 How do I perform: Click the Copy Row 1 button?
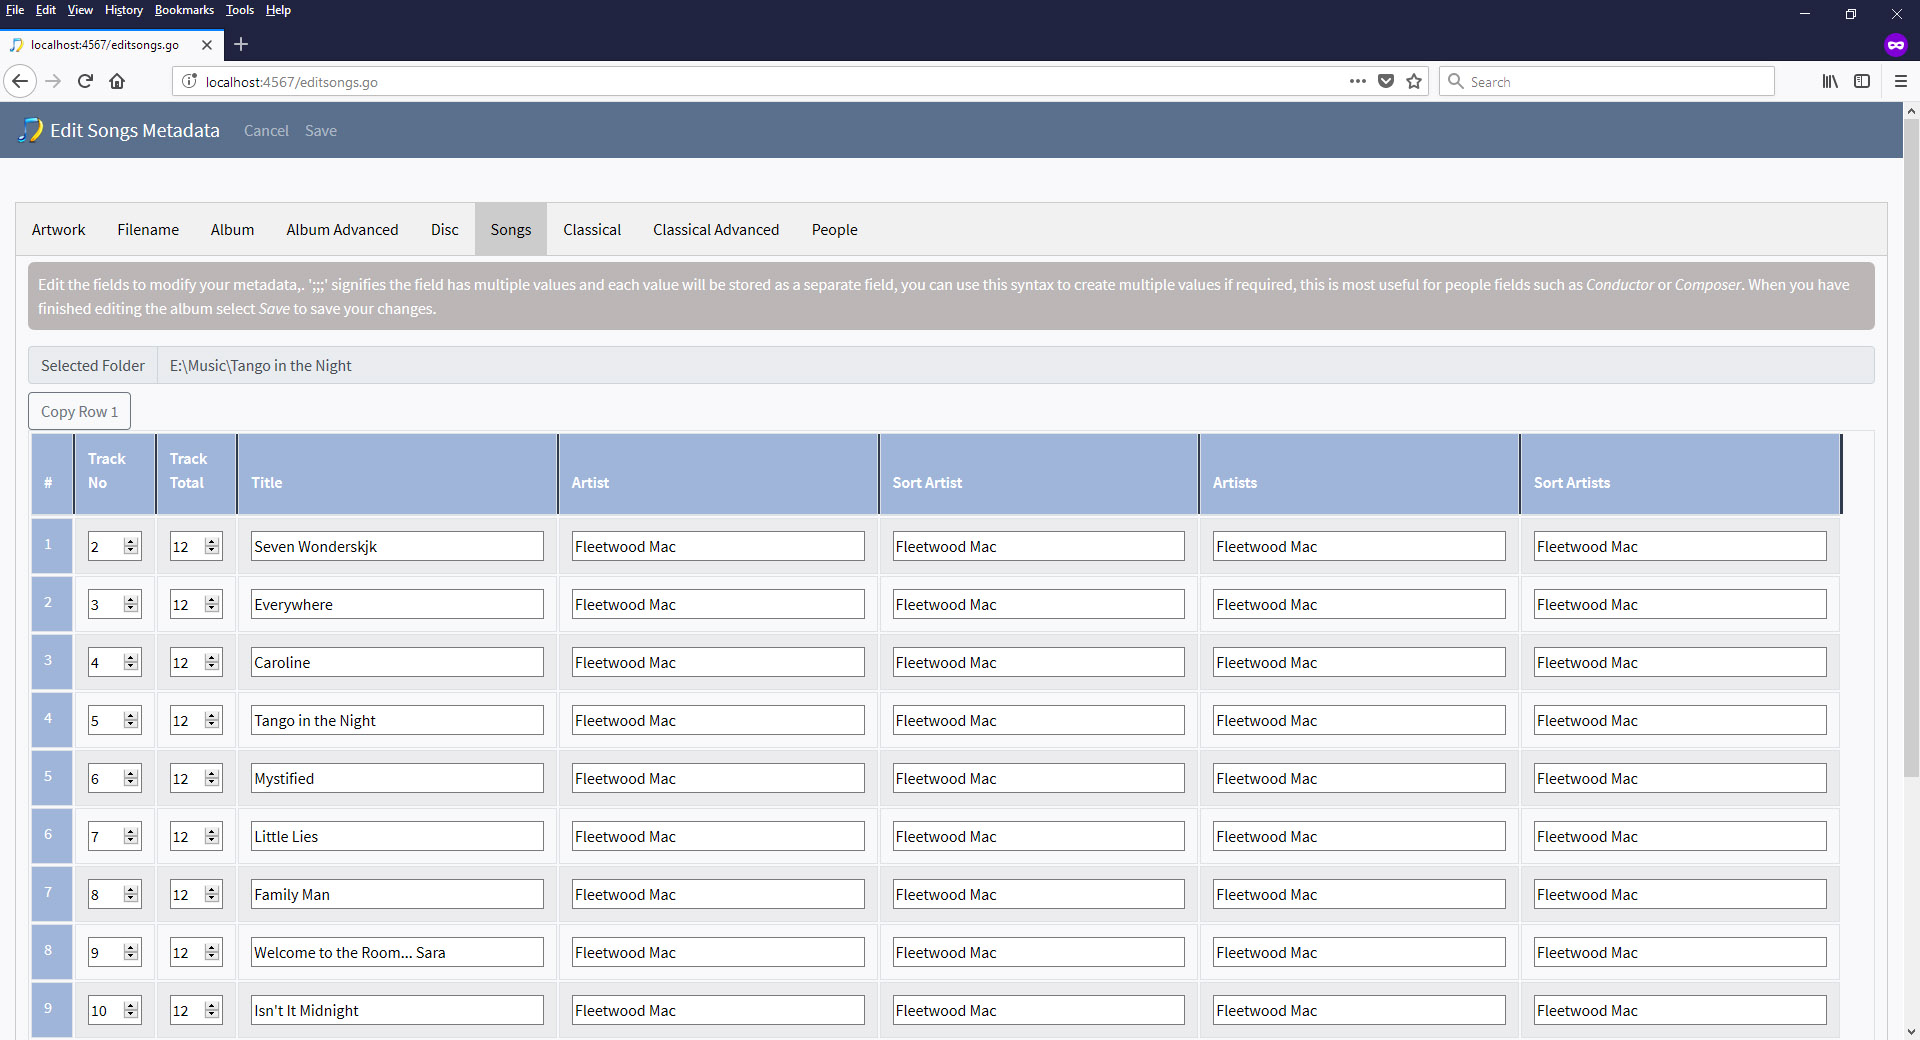(x=80, y=412)
